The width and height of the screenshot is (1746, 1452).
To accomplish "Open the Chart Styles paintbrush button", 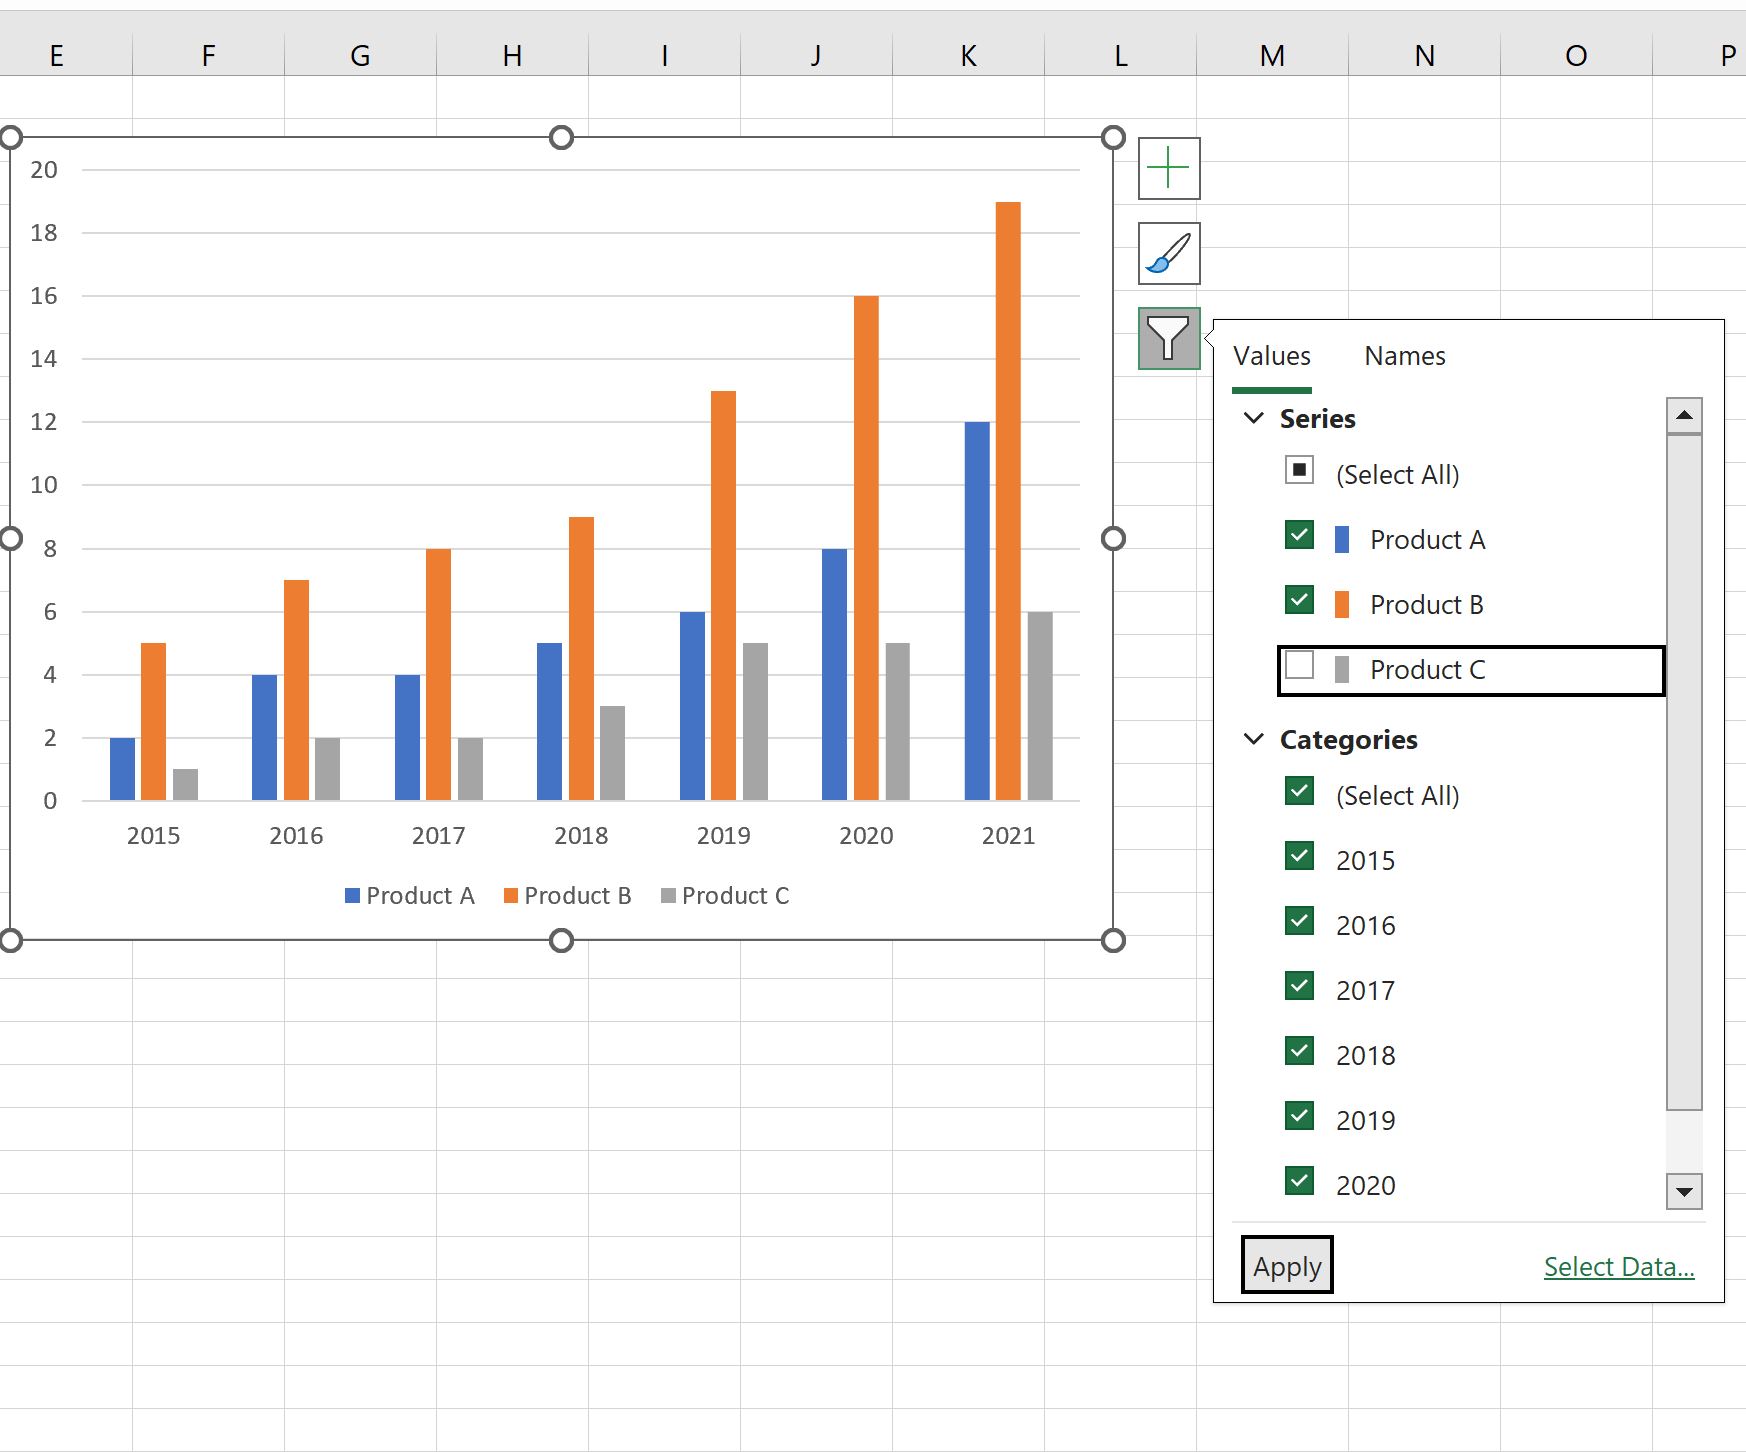I will pos(1169,253).
